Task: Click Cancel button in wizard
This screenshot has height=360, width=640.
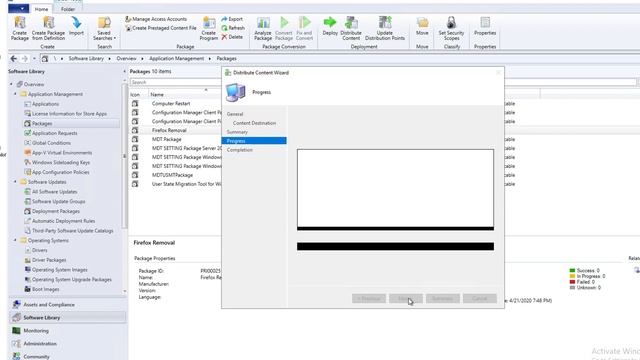Action: tap(480, 299)
